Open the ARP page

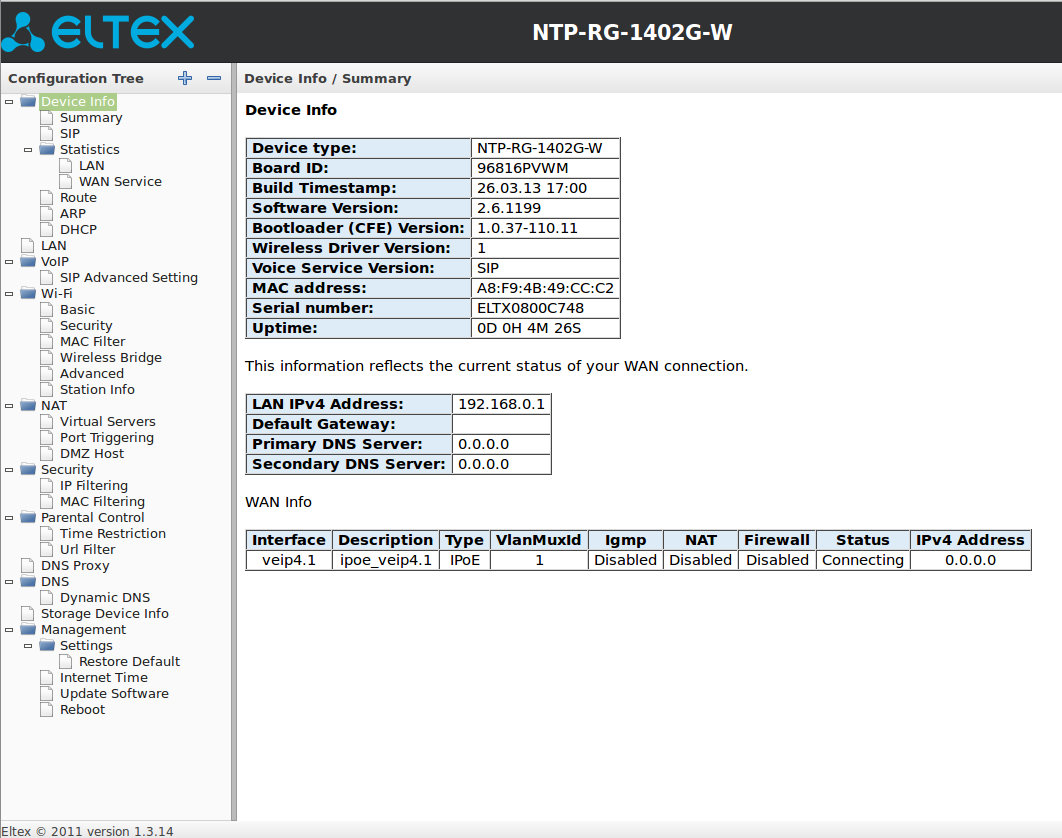(72, 213)
